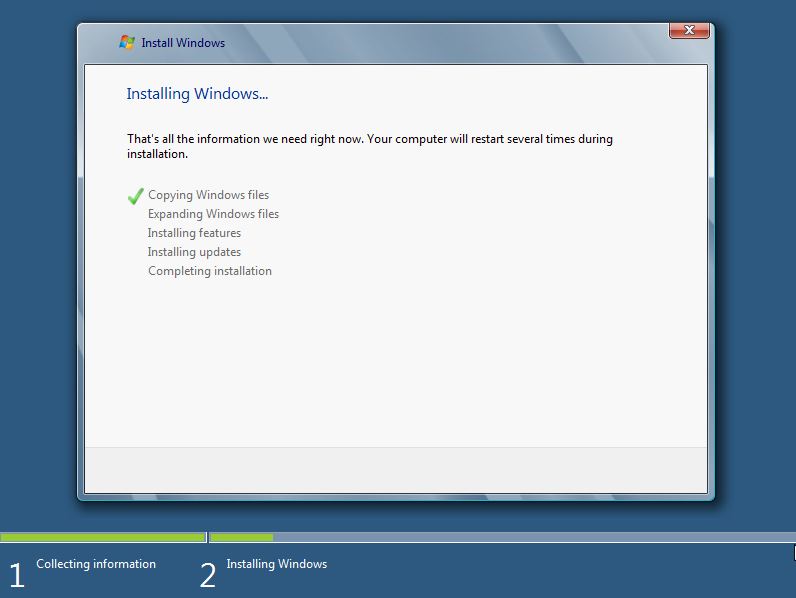Click the stage number 1

[17, 575]
